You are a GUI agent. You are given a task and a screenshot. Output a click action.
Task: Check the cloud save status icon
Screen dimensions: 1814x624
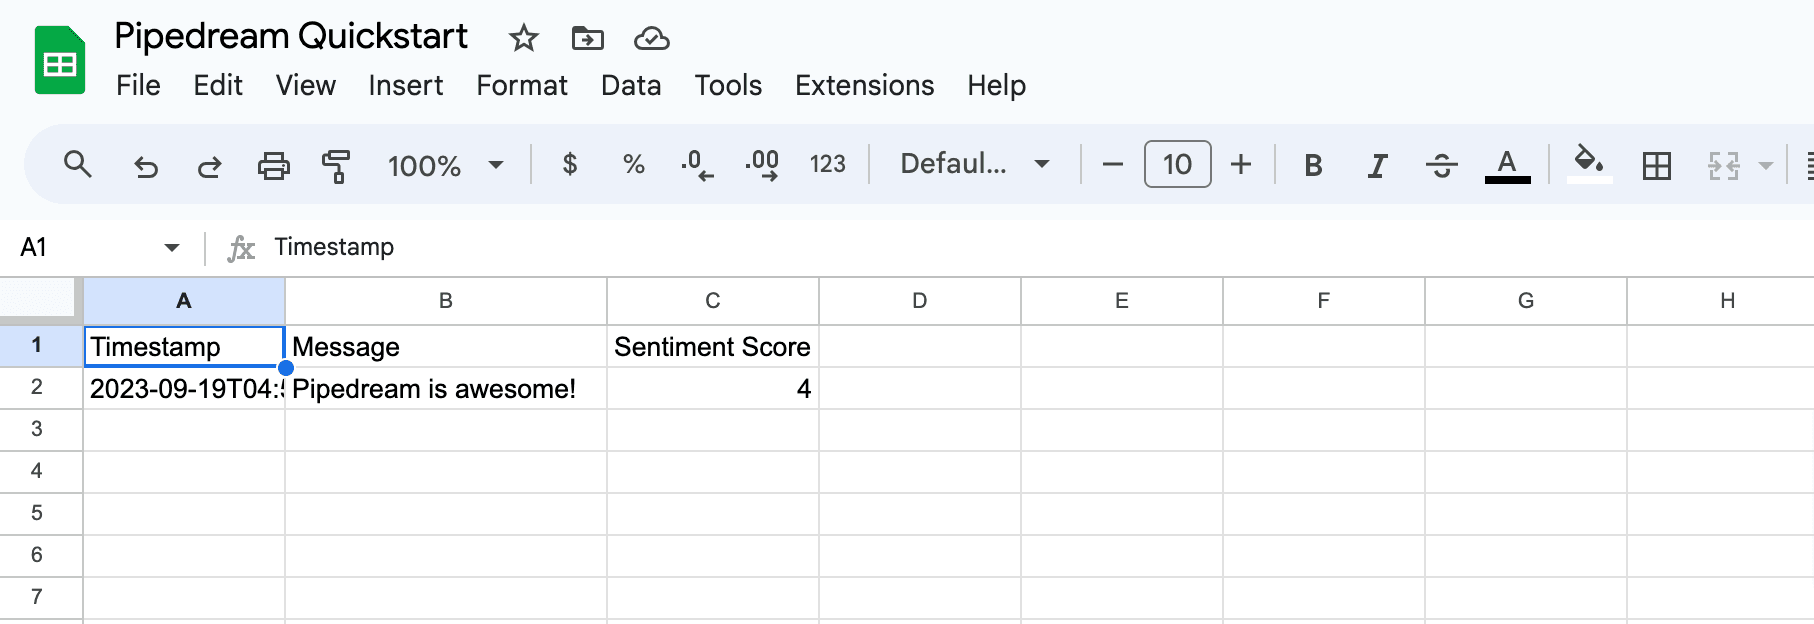click(651, 38)
